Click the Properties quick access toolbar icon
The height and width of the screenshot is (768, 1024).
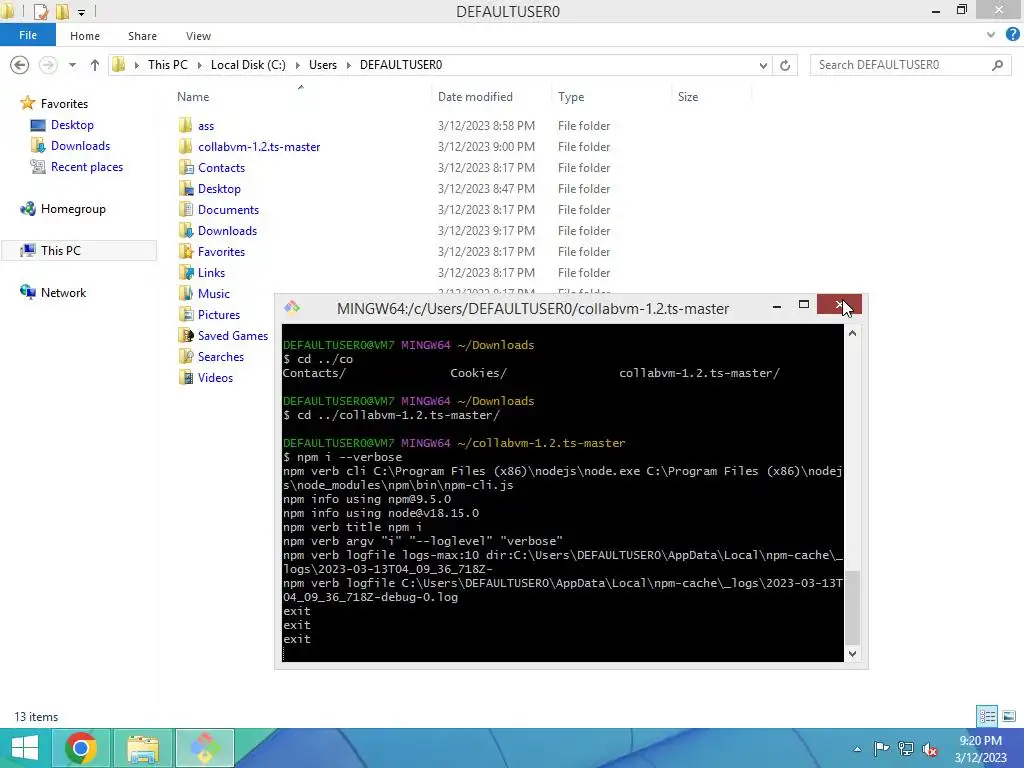tap(40, 11)
